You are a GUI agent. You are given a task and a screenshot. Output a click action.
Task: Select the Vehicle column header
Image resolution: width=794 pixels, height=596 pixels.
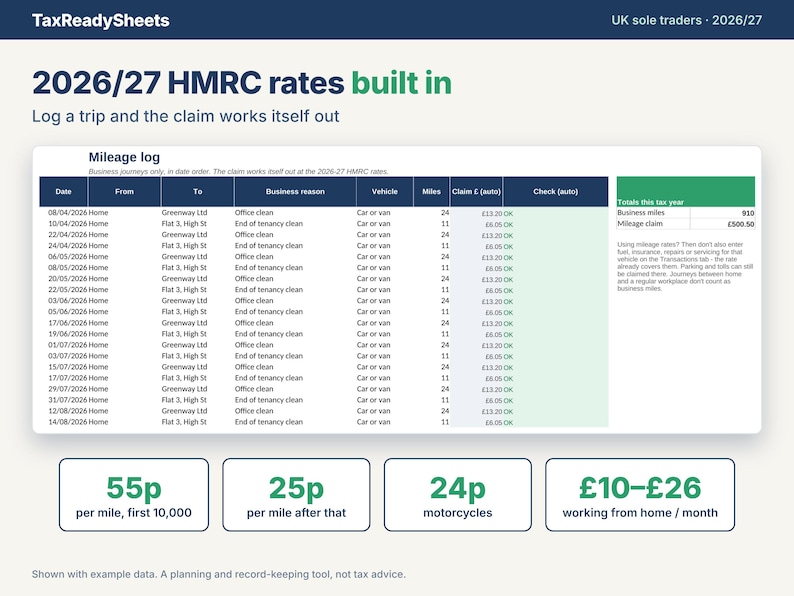(x=384, y=191)
